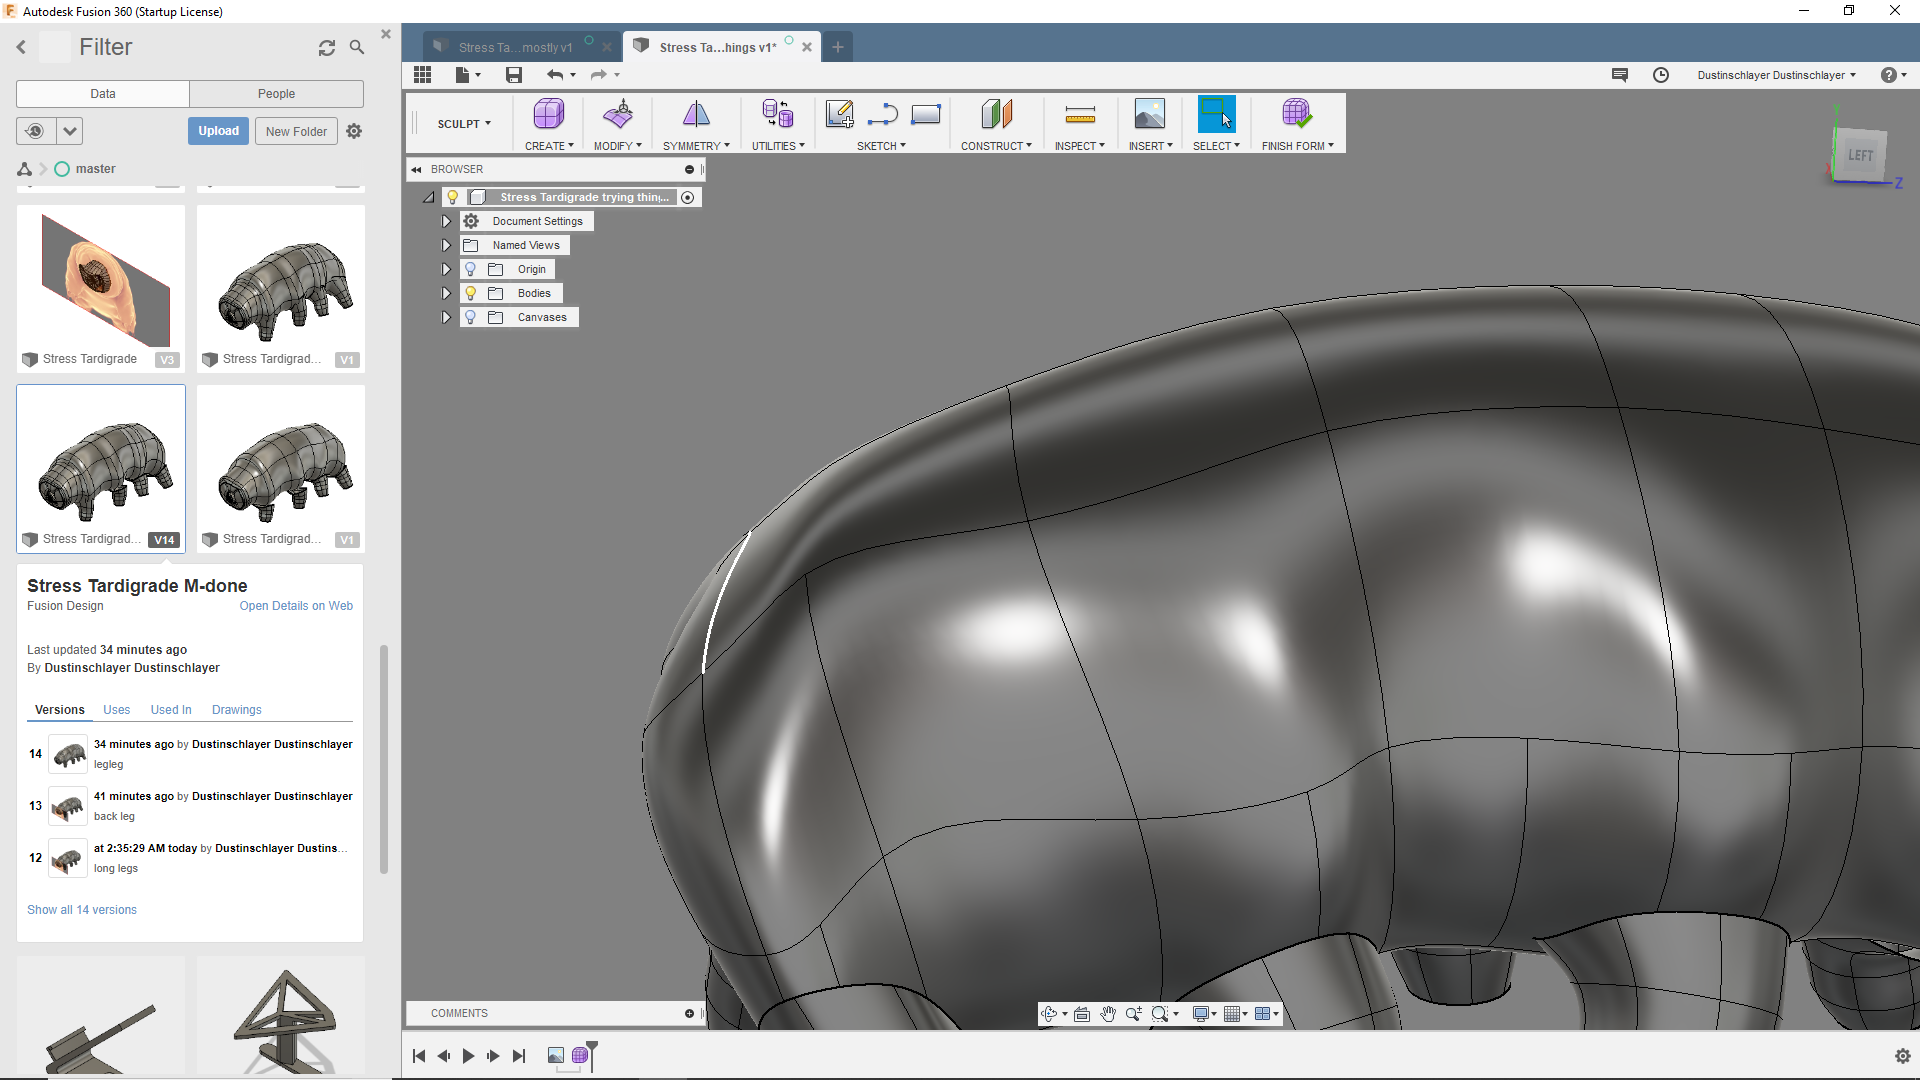
Task: Toggle Canvases folder visibility lightbulb
Action: coord(471,317)
